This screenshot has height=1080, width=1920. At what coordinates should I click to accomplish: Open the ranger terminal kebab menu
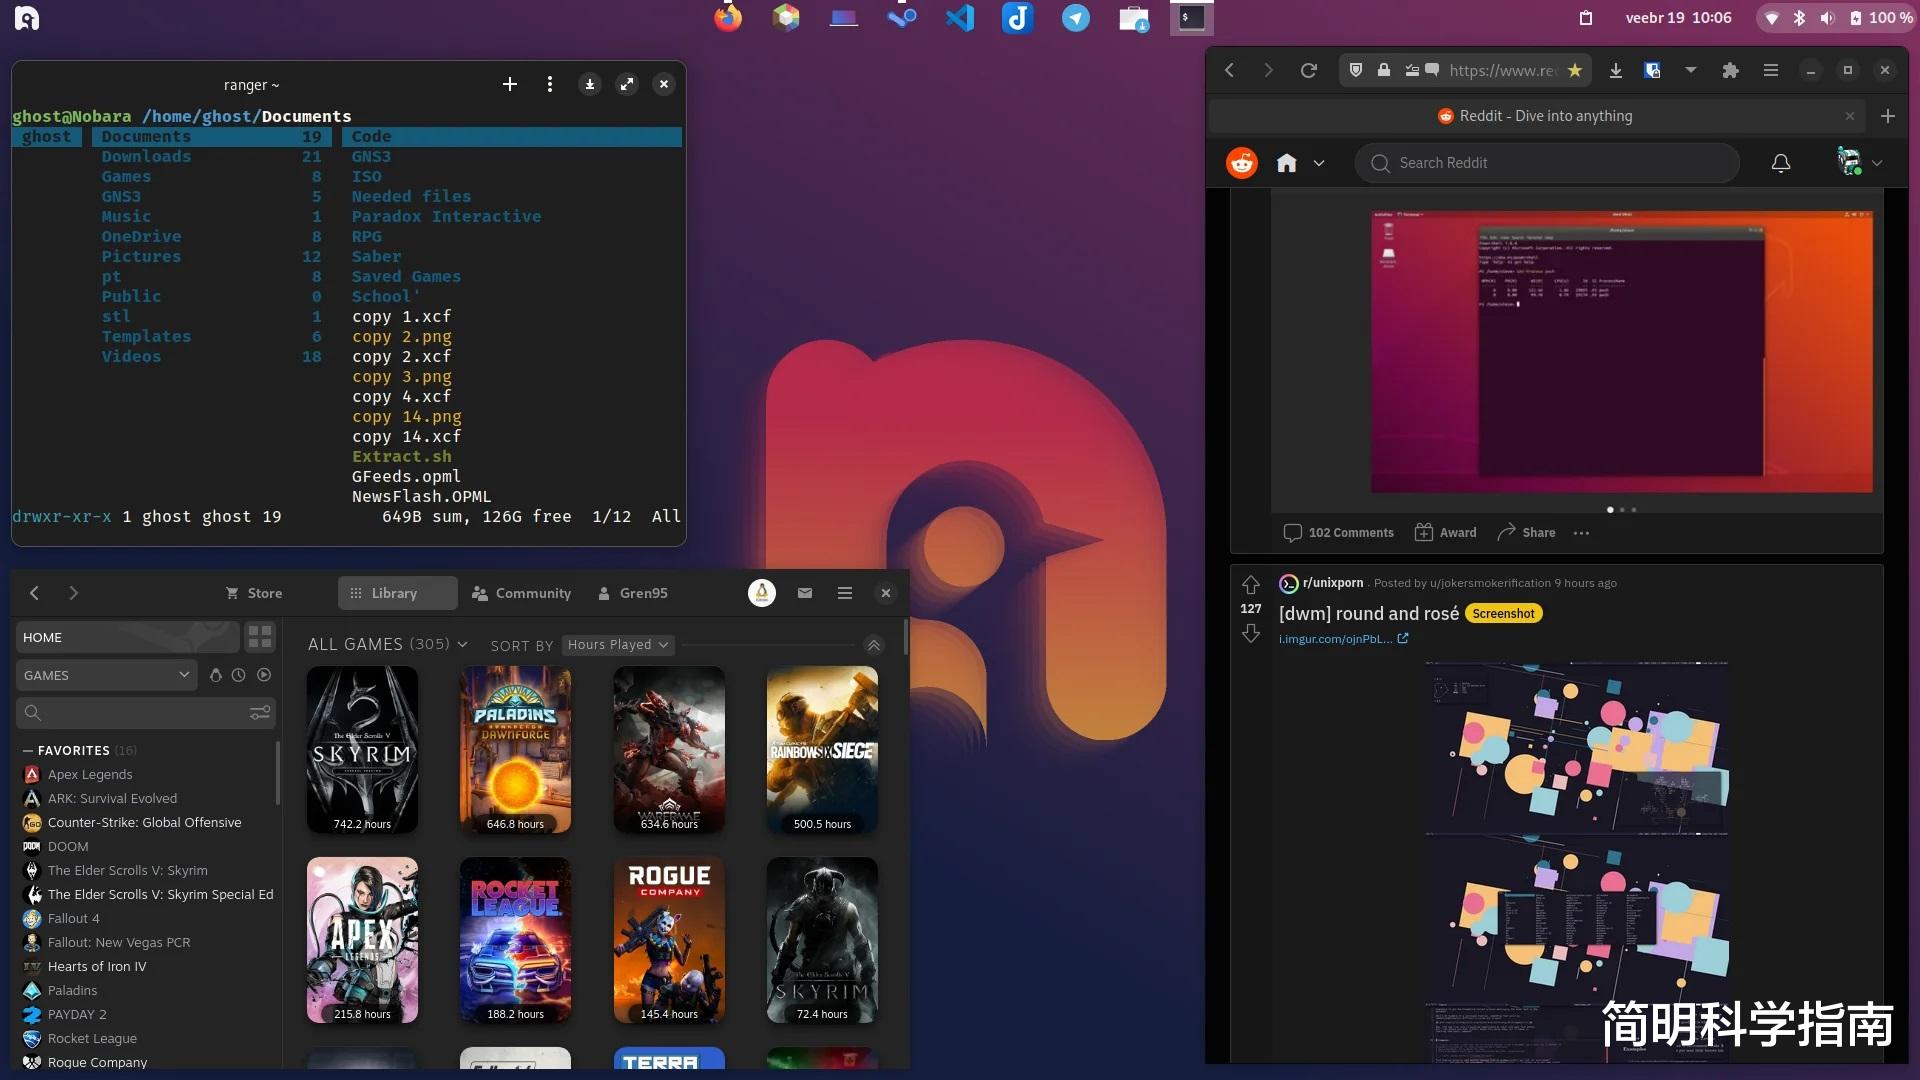pos(550,85)
